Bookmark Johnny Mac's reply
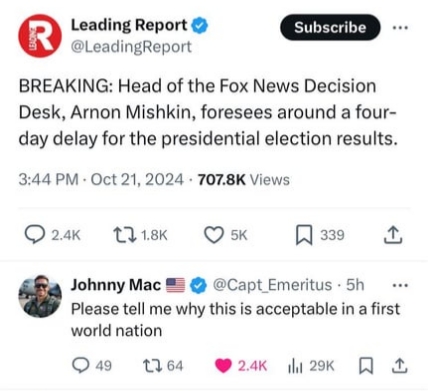 point(366,366)
